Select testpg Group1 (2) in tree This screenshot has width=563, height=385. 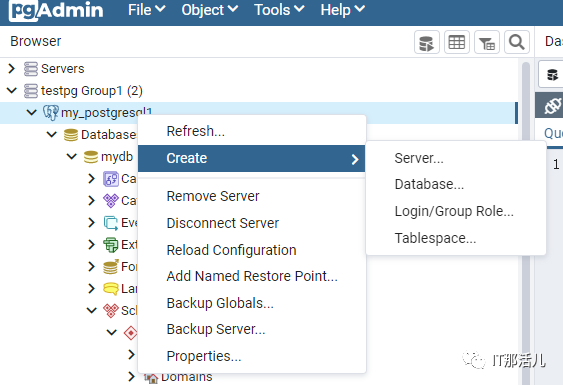tap(92, 91)
